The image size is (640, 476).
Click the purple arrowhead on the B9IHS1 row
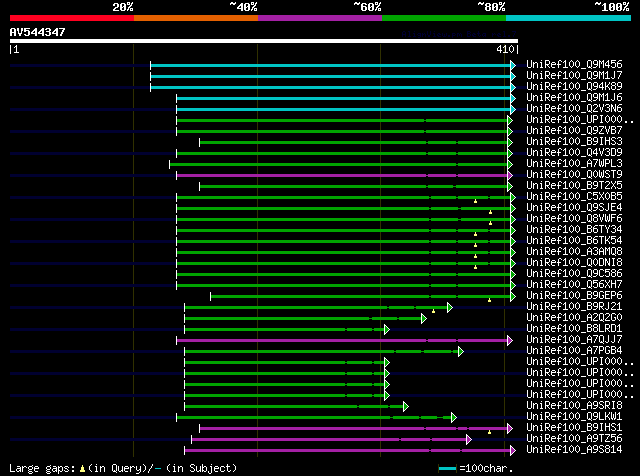coord(510,429)
